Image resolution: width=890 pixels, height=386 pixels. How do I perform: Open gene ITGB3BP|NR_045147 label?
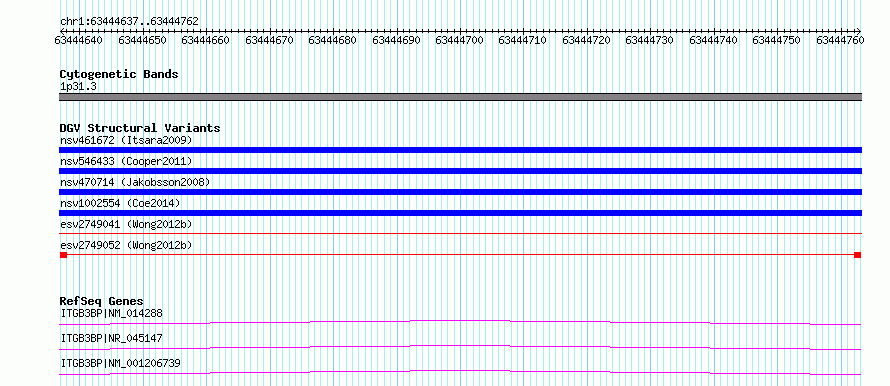tap(112, 338)
